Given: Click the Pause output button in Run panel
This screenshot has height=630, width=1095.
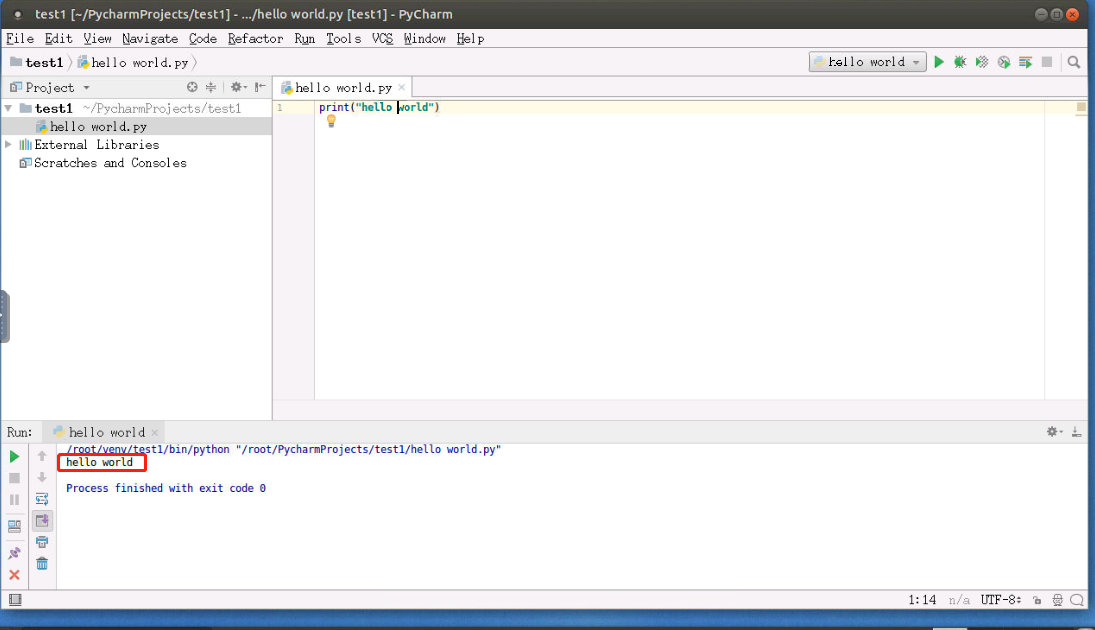Looking at the screenshot, I should pyautogui.click(x=14, y=500).
